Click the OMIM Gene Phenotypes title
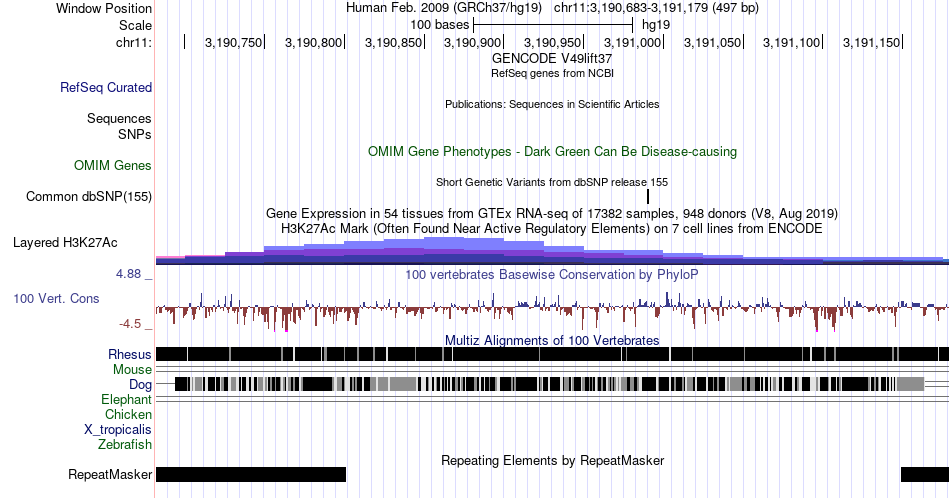 (552, 151)
